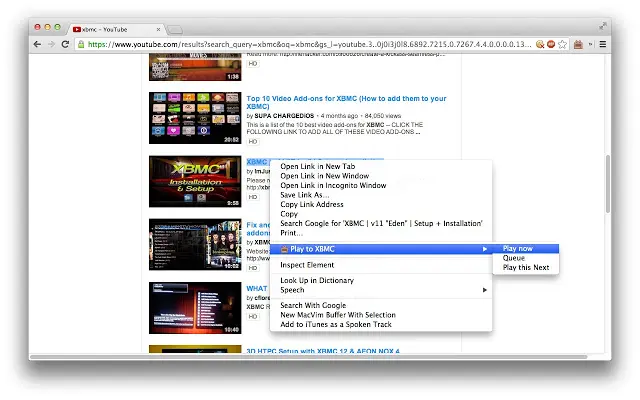This screenshot has width=640, height=400.
Task: Close the 'xbmc - YouTube' tab
Action: click(158, 29)
